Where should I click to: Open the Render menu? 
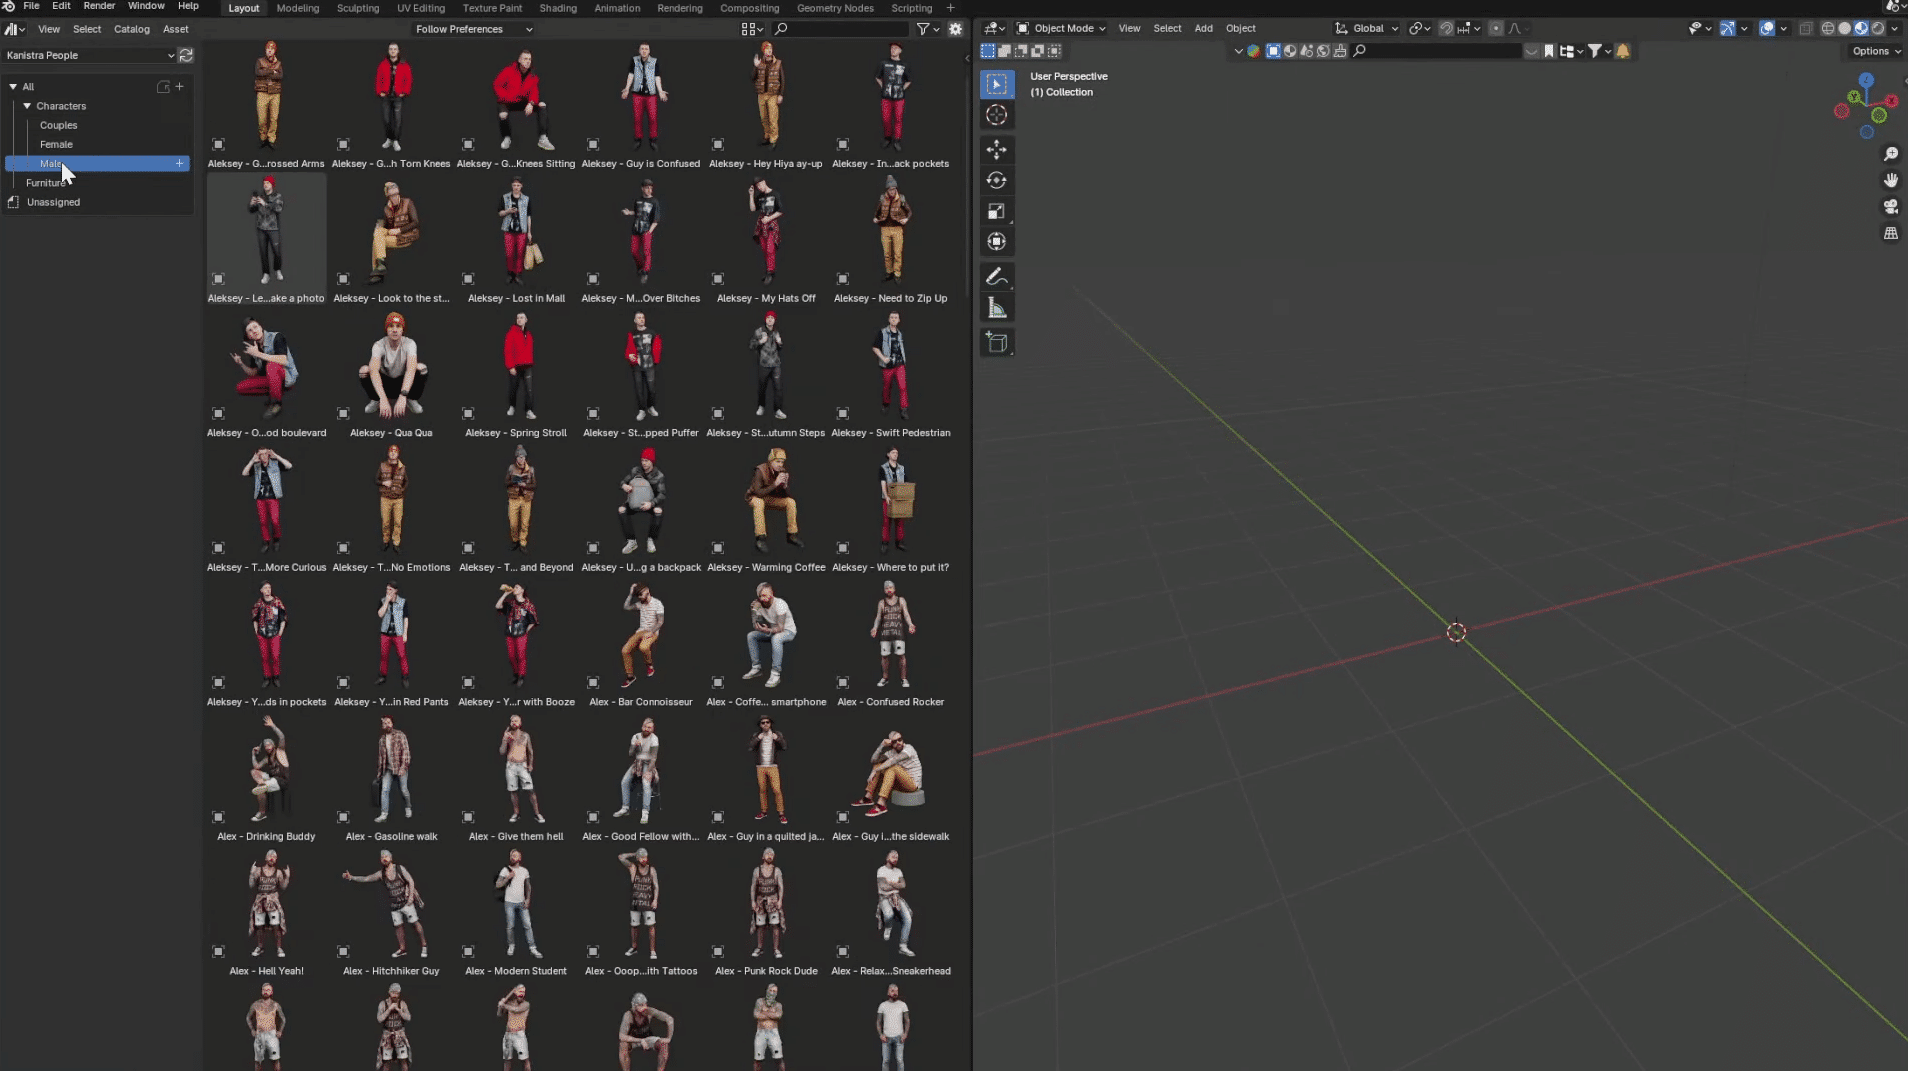[x=99, y=6]
